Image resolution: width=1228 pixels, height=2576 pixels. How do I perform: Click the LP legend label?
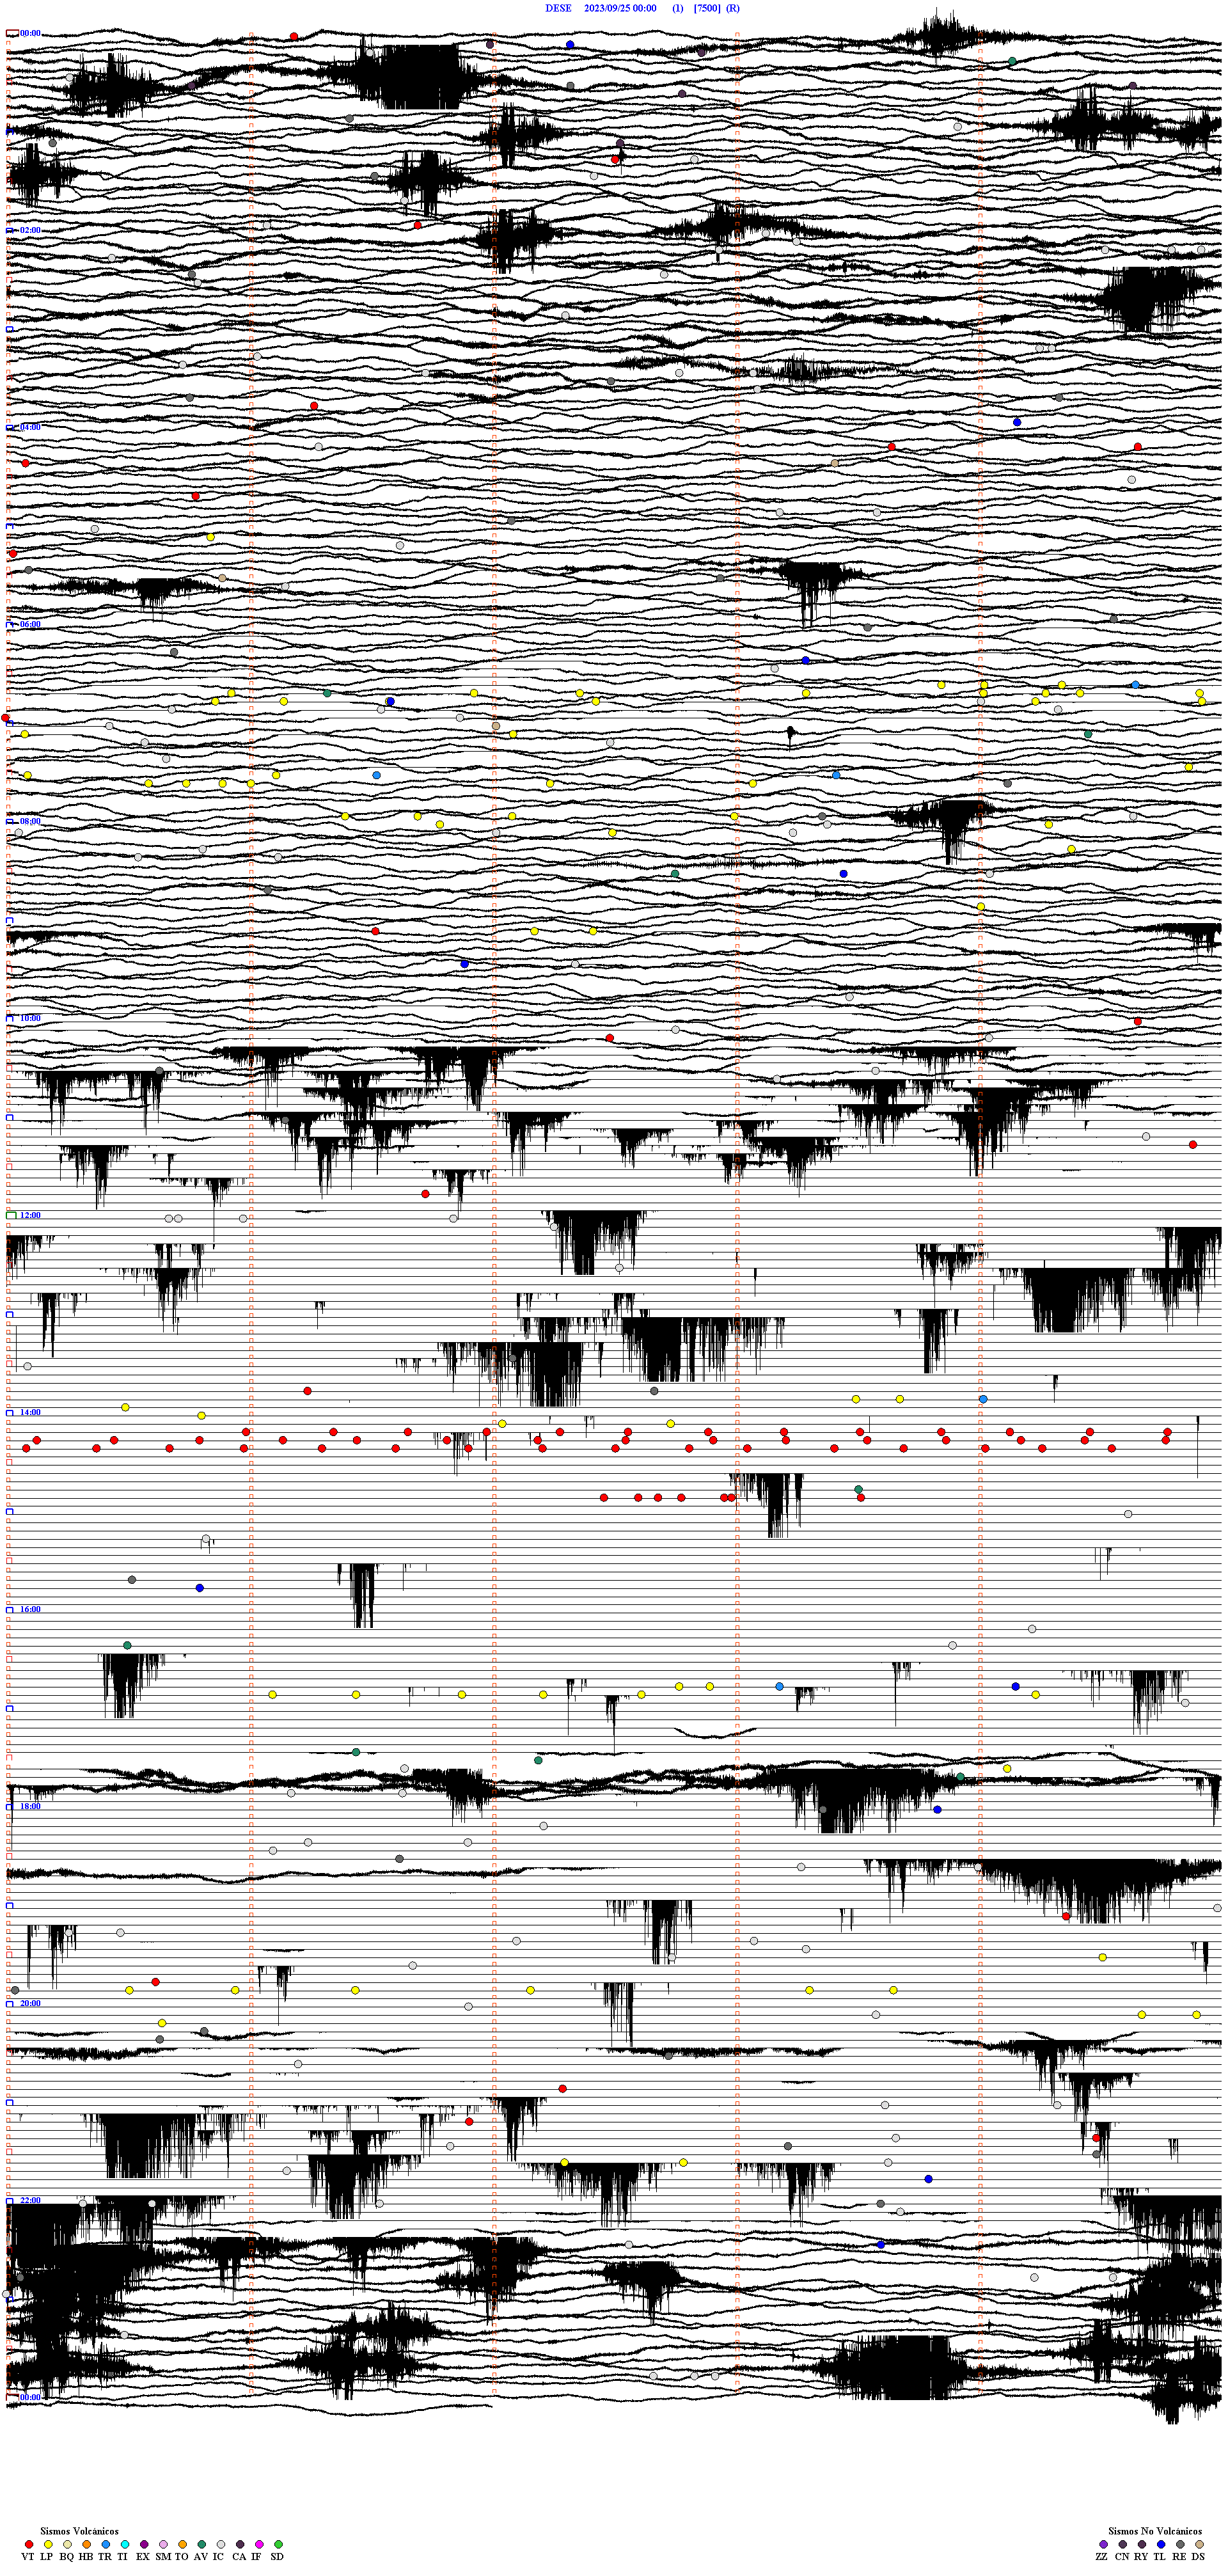pos(46,2557)
